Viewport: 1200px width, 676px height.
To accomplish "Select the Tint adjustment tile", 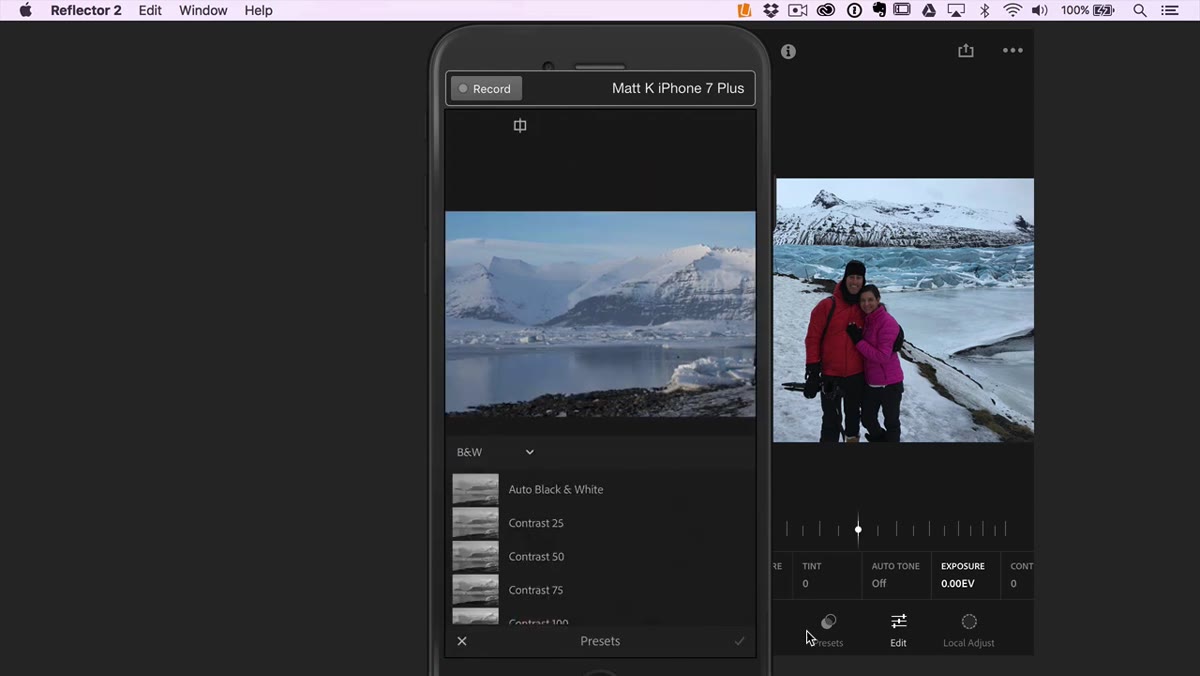I will (827, 575).
